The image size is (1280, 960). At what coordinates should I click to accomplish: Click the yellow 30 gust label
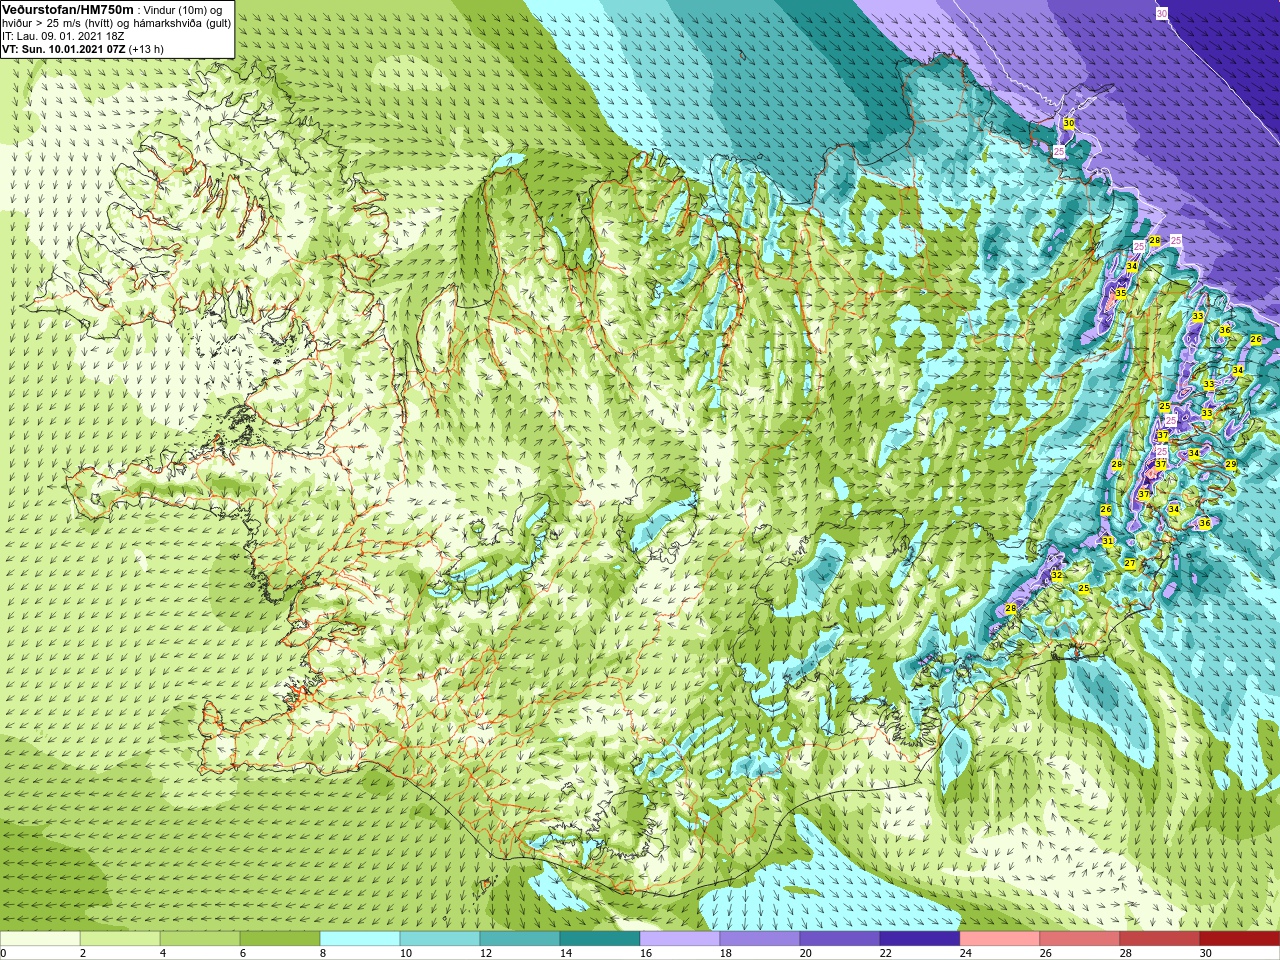[x=1069, y=123]
